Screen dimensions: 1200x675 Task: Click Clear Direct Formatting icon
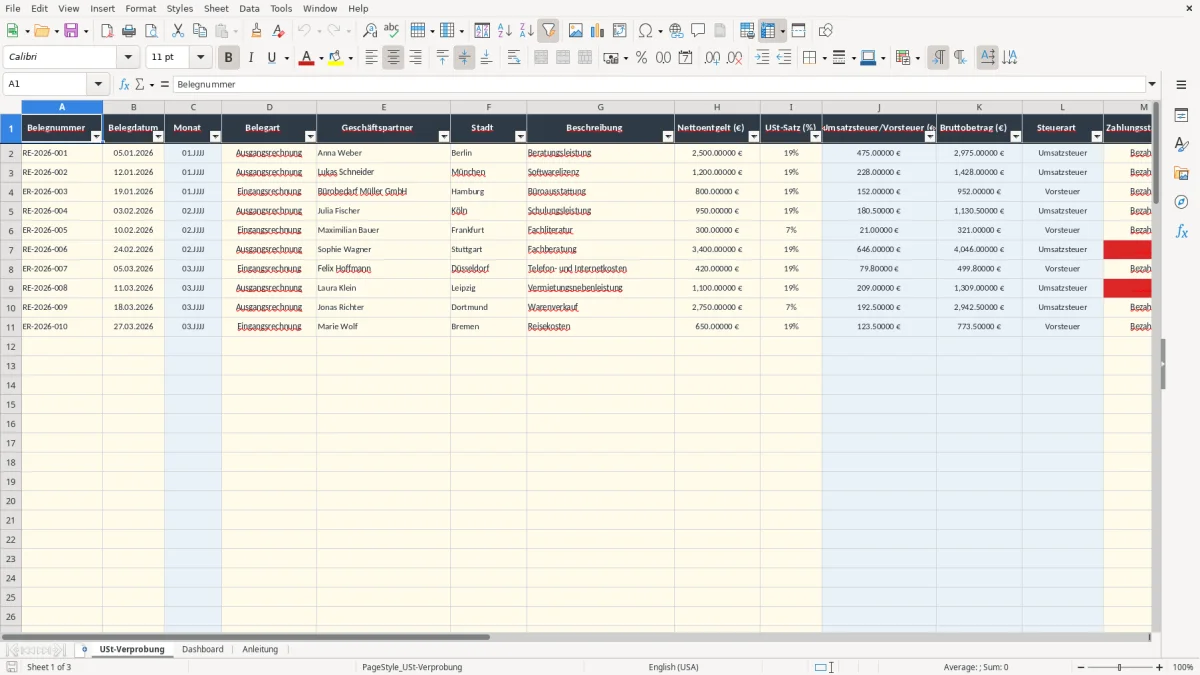pos(279,31)
